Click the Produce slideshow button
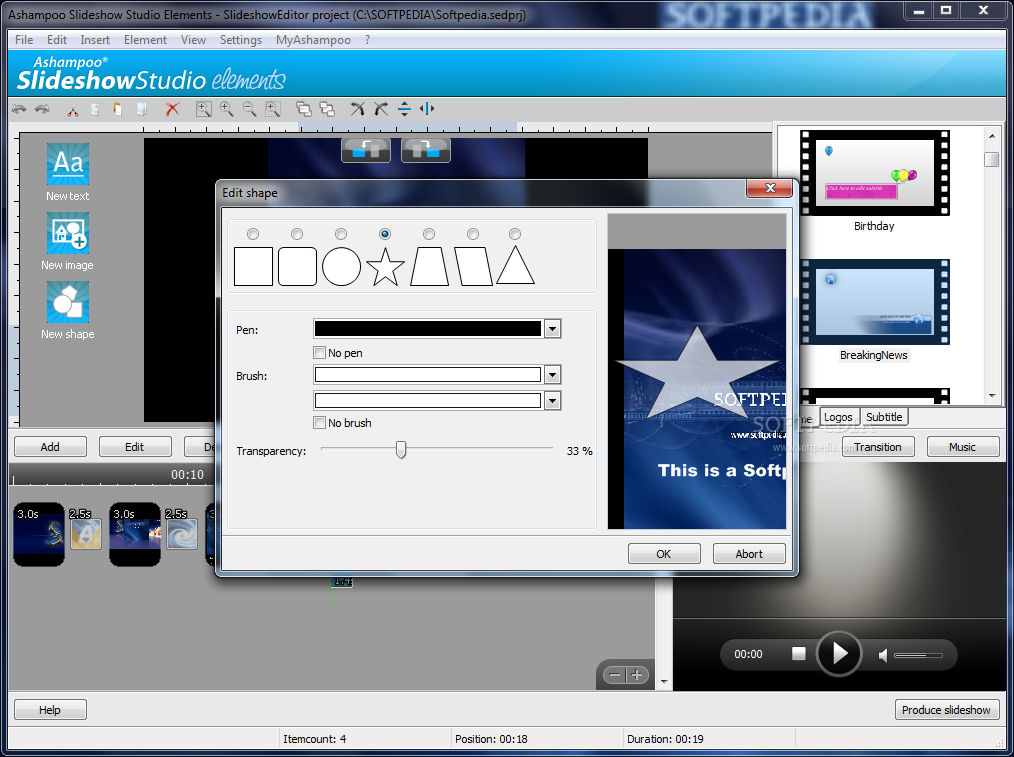Image resolution: width=1014 pixels, height=757 pixels. pos(947,710)
